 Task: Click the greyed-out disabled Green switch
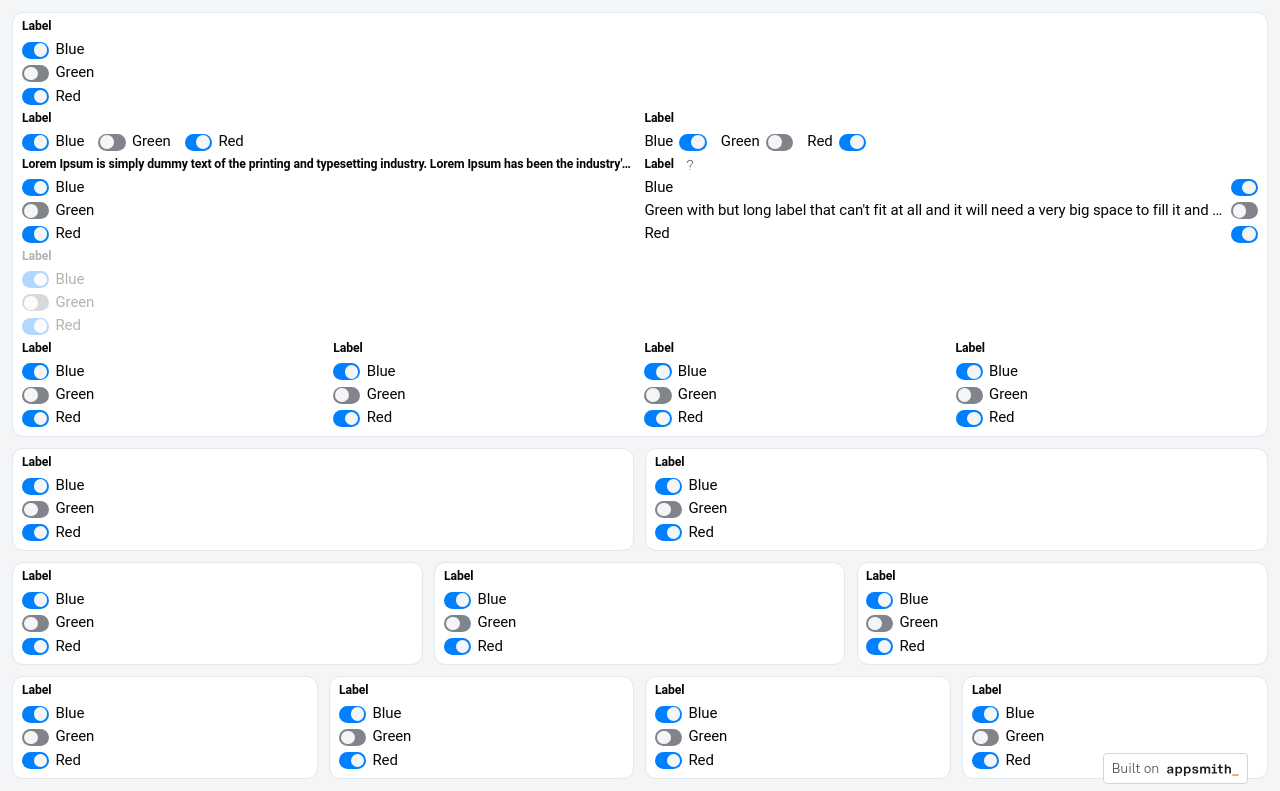pyautogui.click(x=36, y=303)
